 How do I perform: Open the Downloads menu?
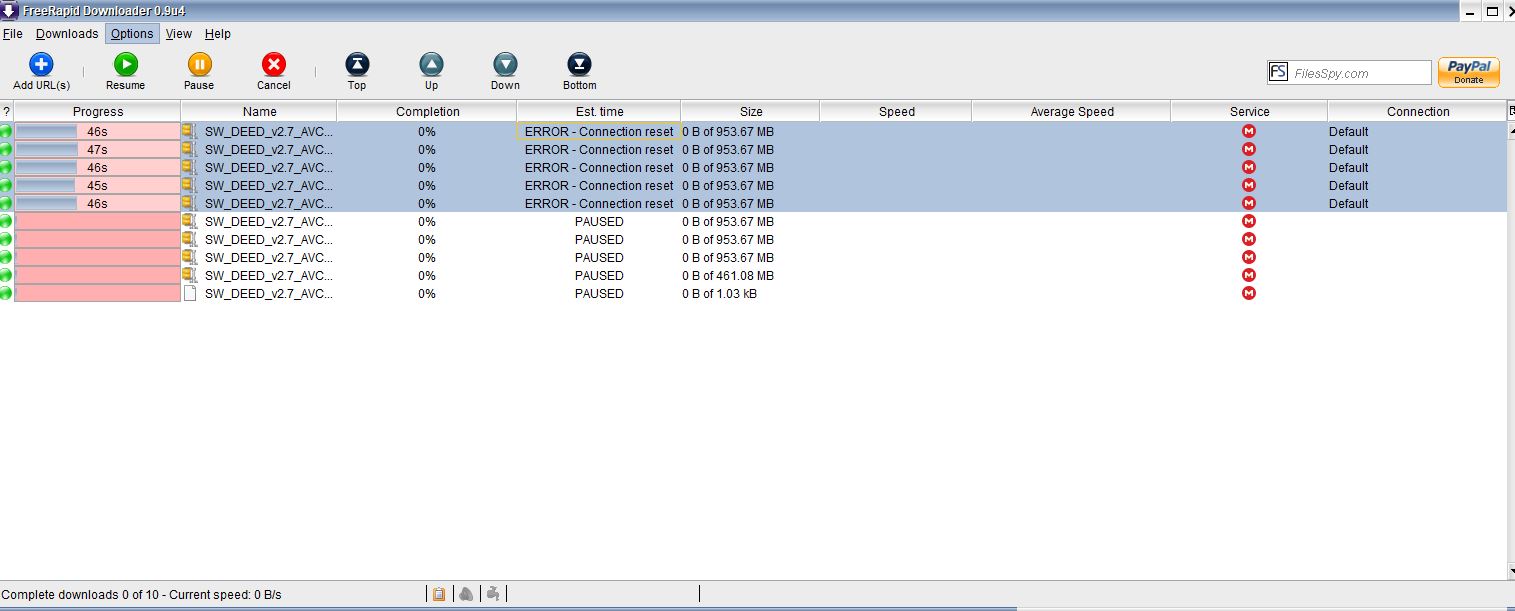(x=67, y=34)
